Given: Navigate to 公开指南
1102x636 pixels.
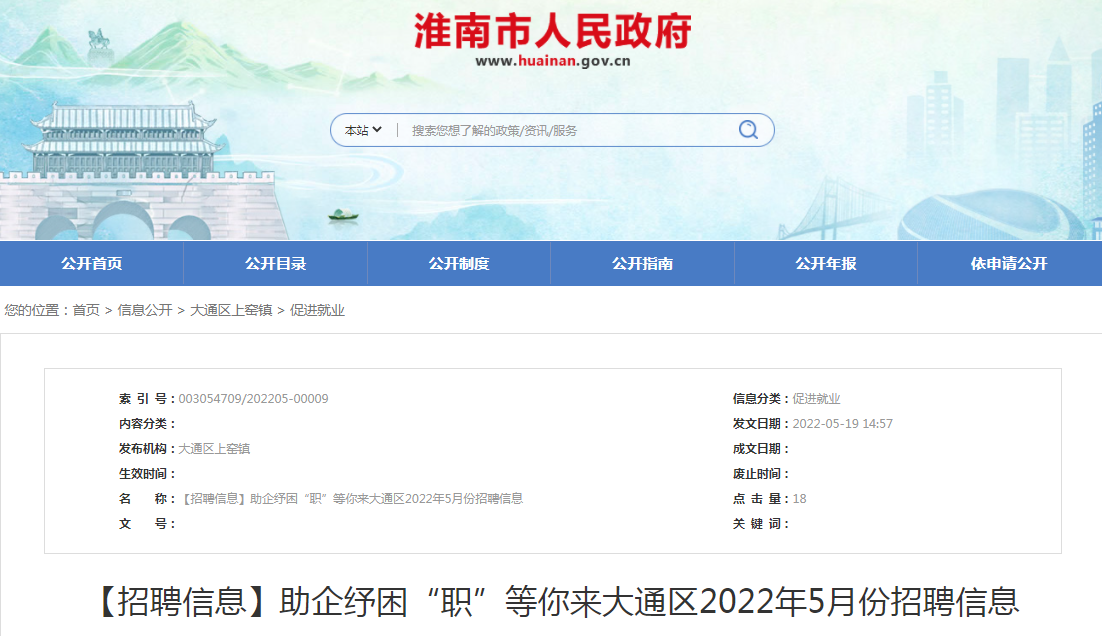Looking at the screenshot, I should 642,263.
